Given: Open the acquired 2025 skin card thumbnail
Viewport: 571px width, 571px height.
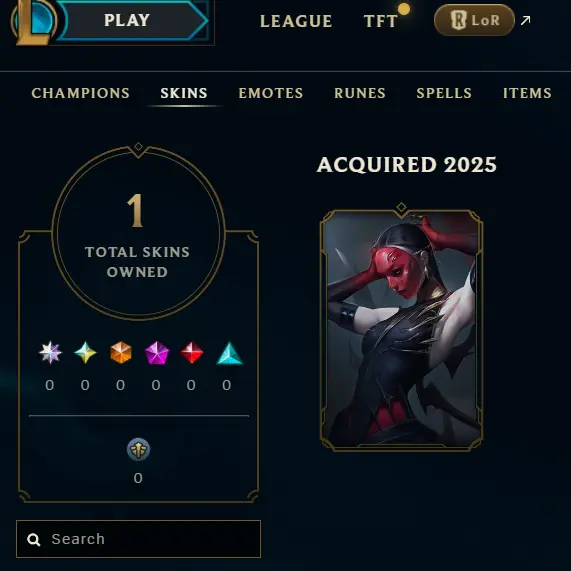Looking at the screenshot, I should tap(401, 328).
